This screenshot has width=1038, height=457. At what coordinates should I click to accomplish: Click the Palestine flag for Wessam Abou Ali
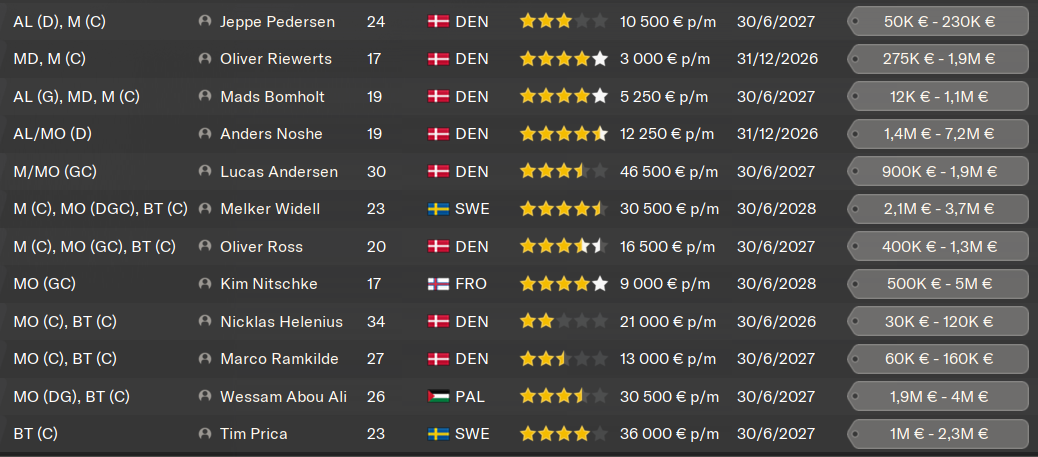coord(438,397)
